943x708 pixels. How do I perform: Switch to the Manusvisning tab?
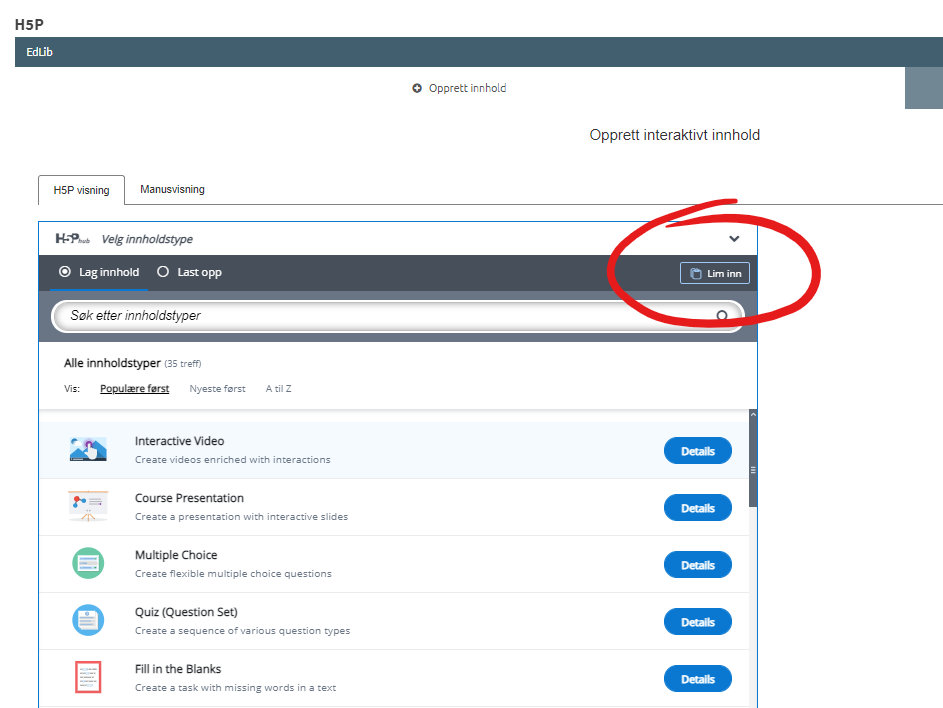[173, 189]
